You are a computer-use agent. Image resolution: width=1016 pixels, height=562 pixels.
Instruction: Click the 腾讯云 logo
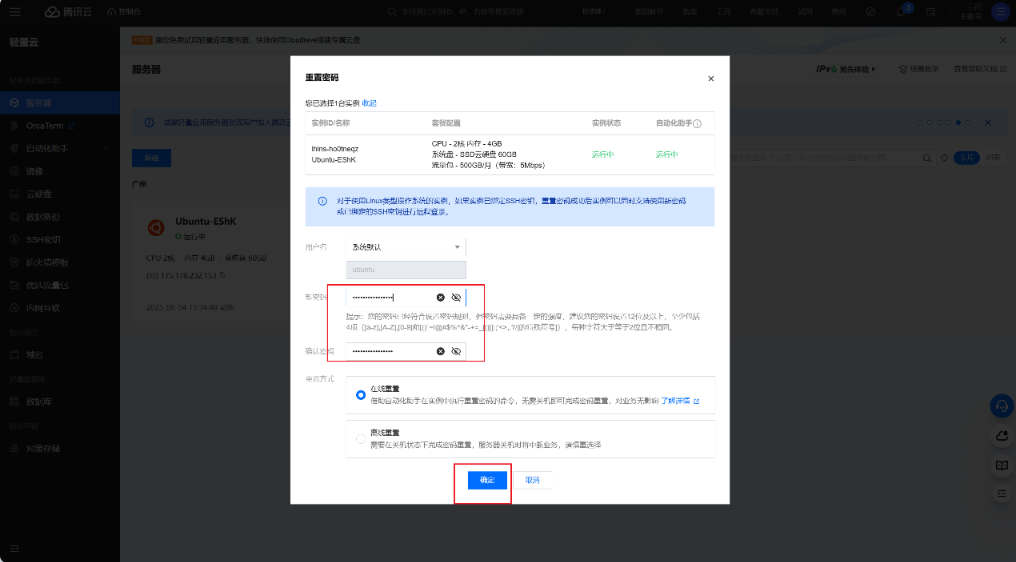tap(68, 12)
